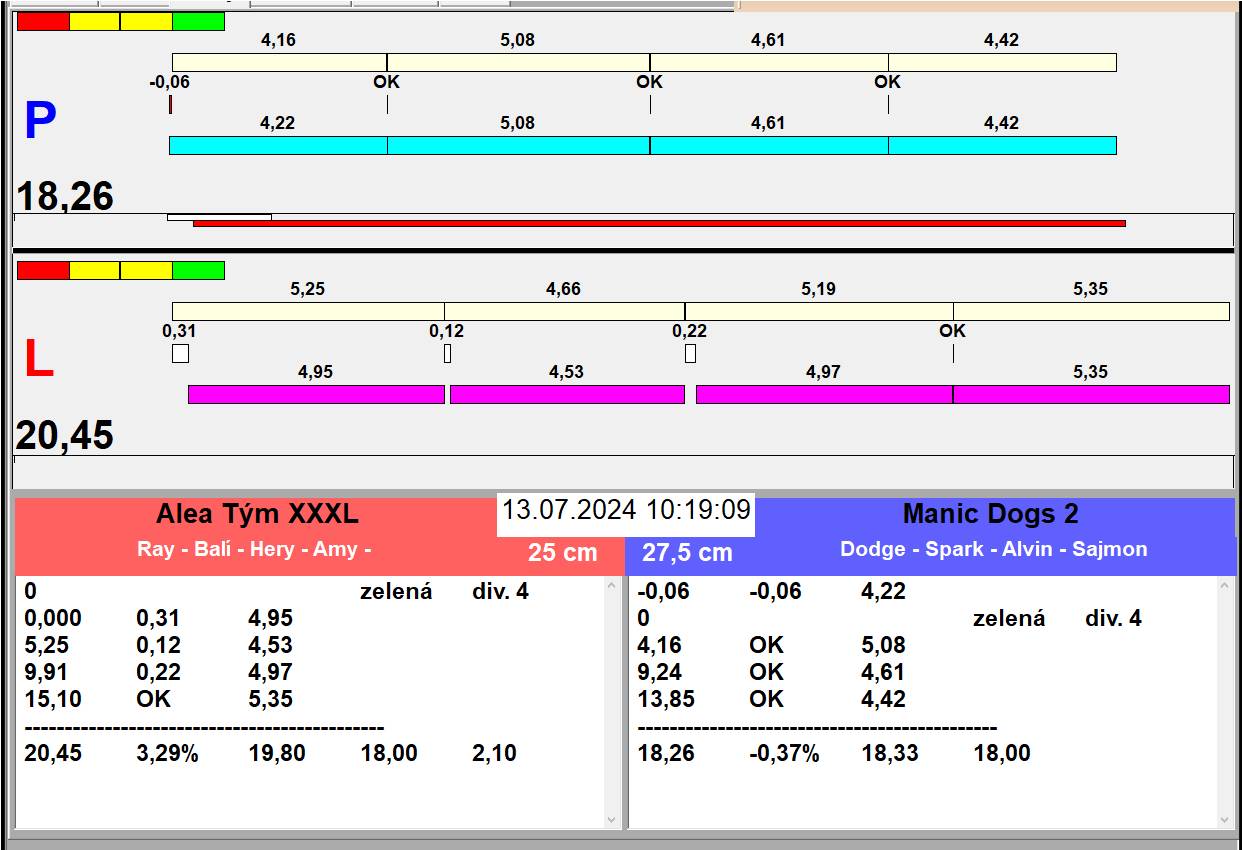Click the date and time display
Viewport: 1242px width, 850px height.
click(x=626, y=510)
